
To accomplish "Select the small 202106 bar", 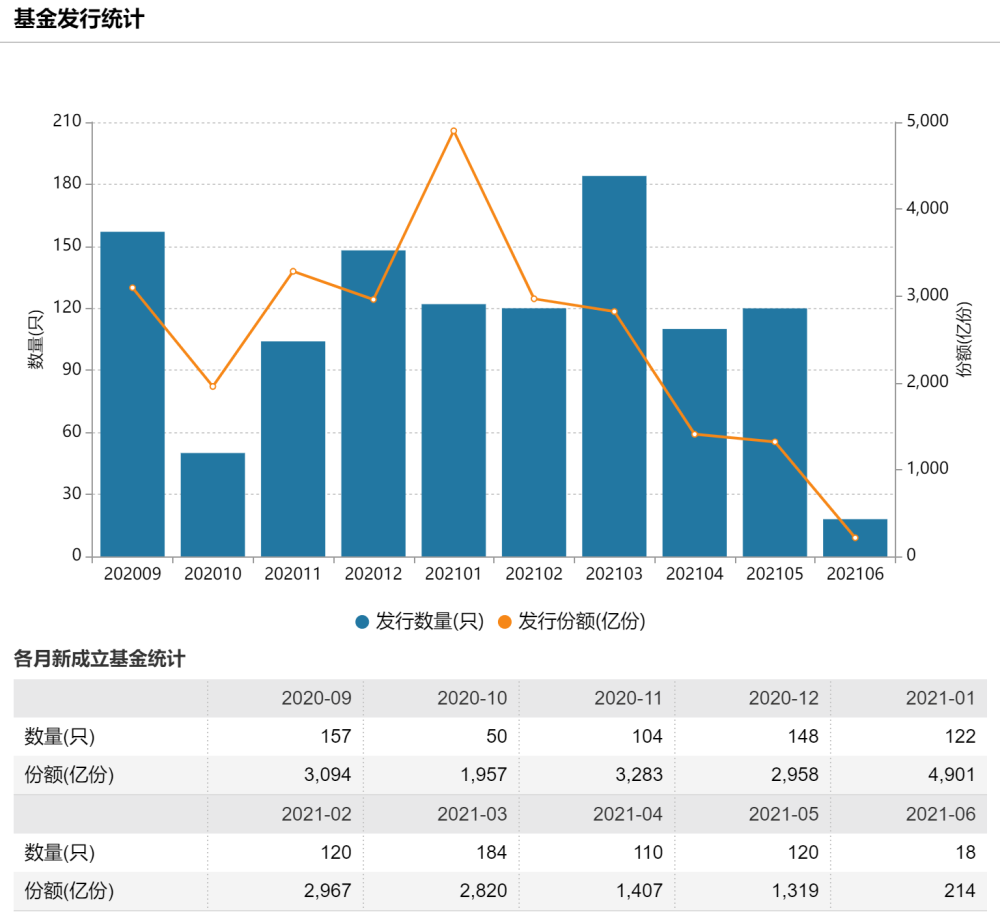I will (855, 538).
